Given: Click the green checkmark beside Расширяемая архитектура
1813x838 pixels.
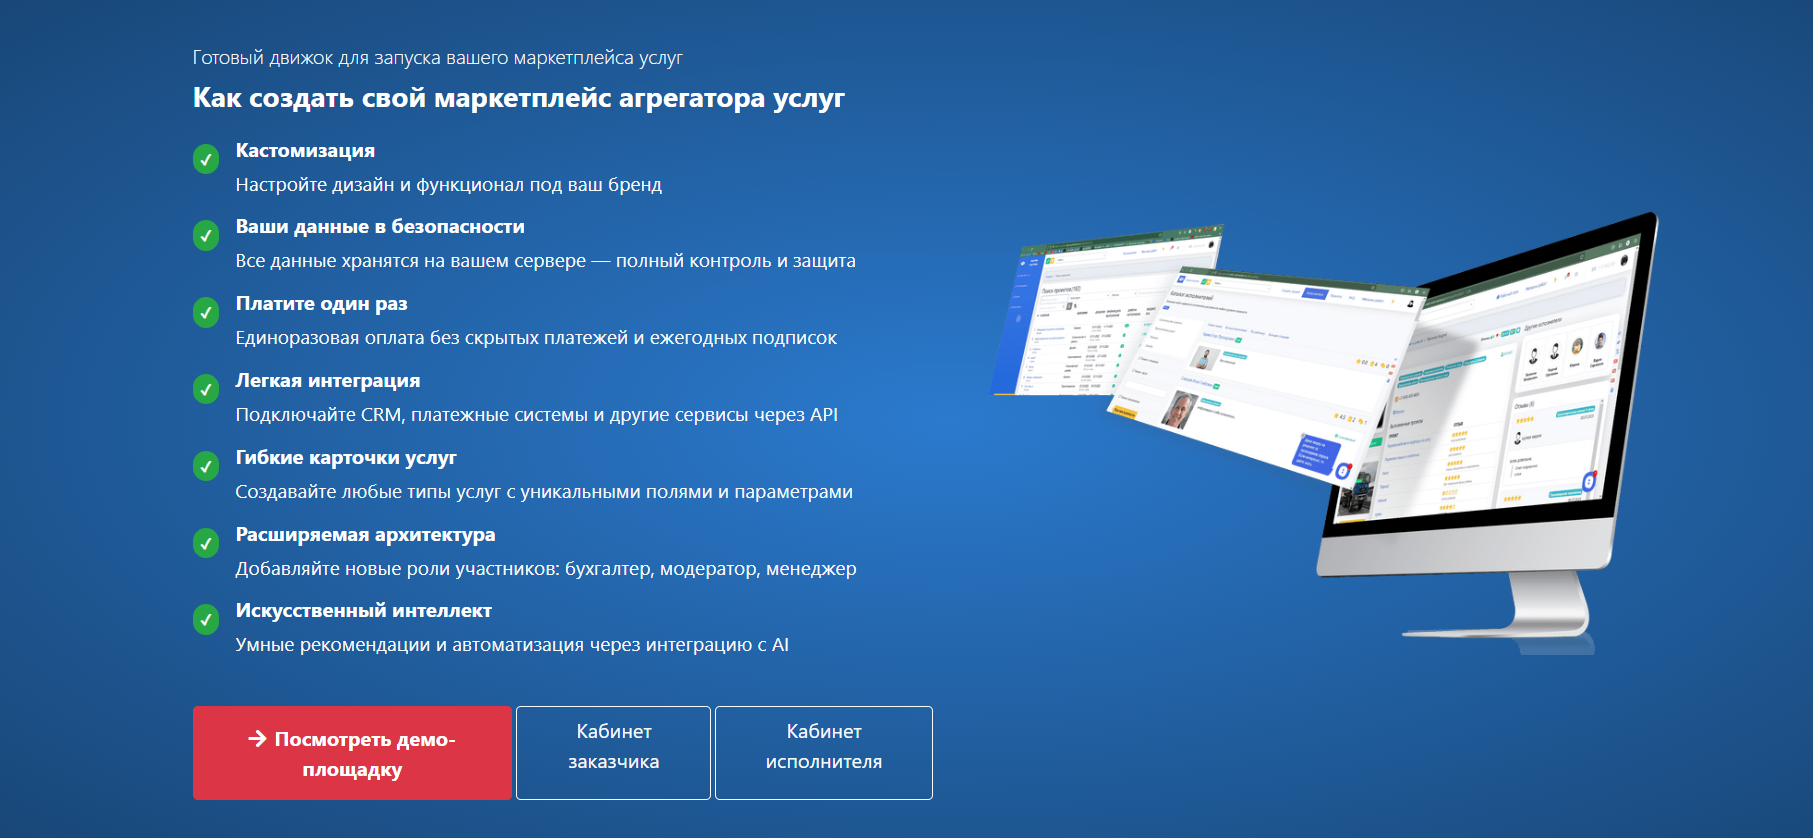Looking at the screenshot, I should point(206,543).
